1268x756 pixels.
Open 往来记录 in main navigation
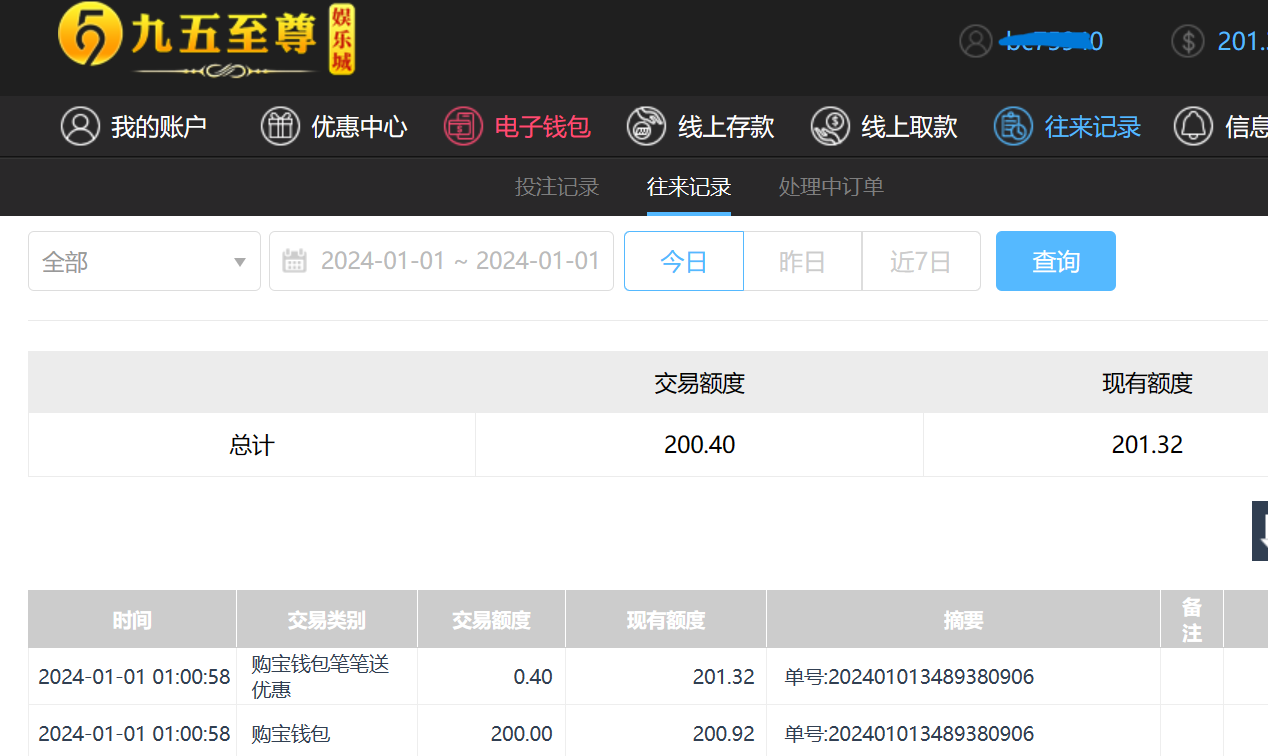point(1093,127)
